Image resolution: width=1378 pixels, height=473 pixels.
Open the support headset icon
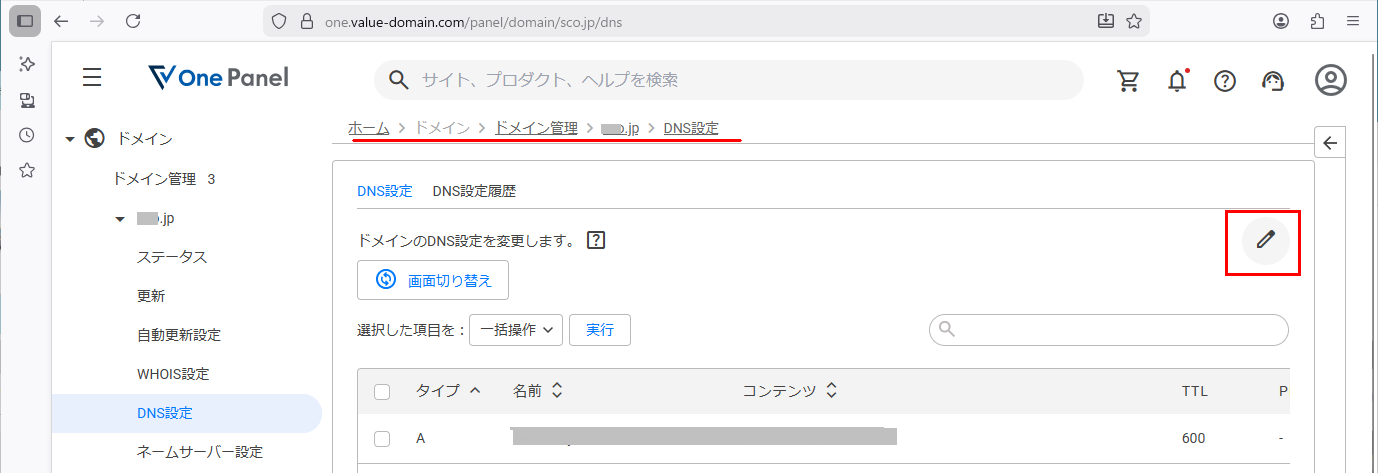point(1272,81)
